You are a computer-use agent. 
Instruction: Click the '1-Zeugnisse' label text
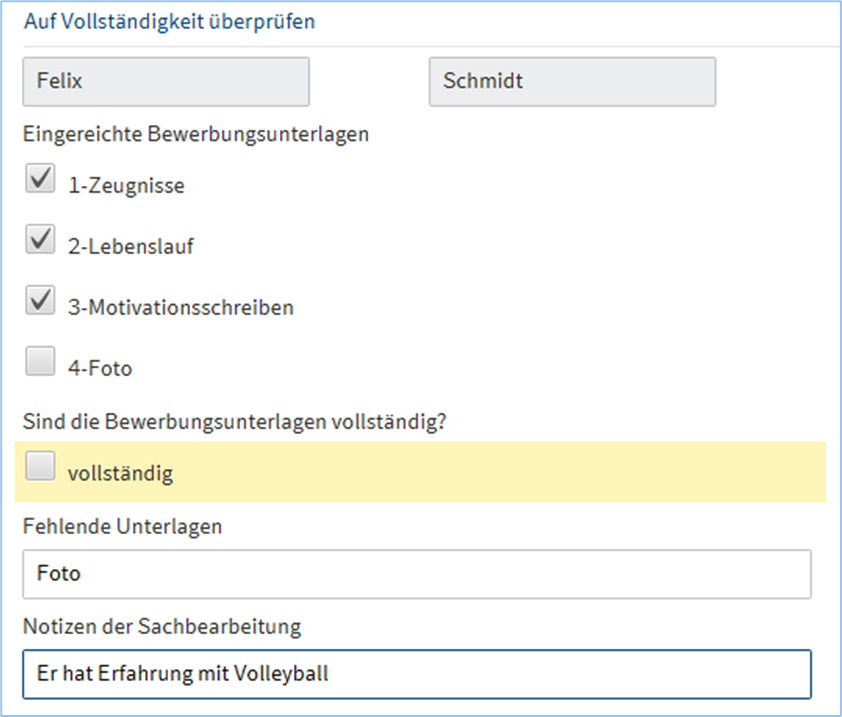click(x=126, y=186)
